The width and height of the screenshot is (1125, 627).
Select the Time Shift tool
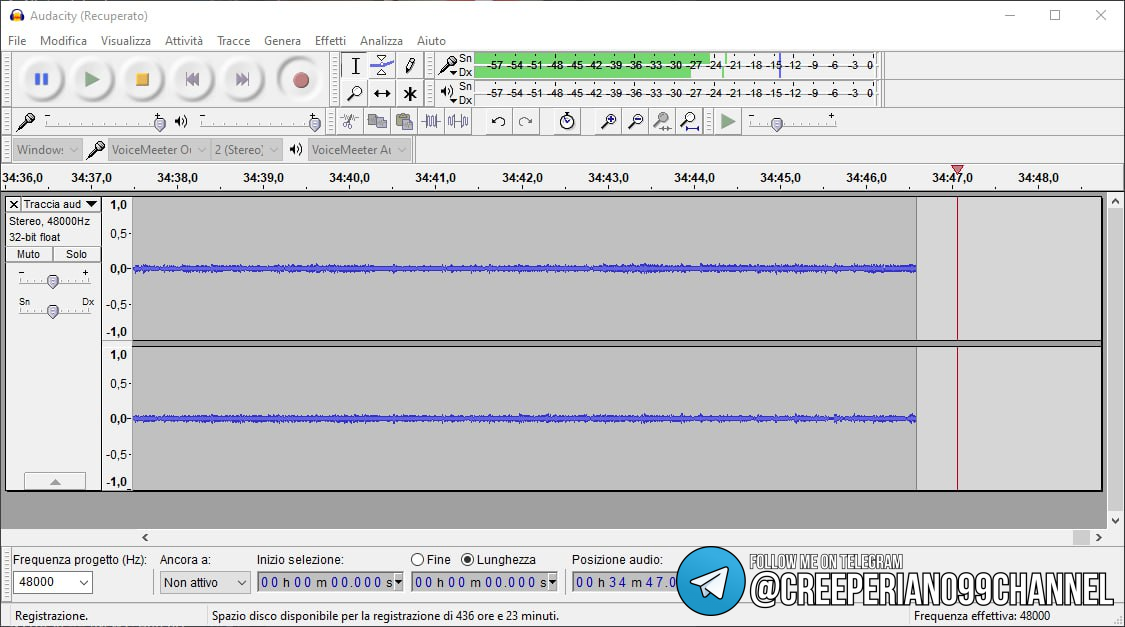coord(382,93)
